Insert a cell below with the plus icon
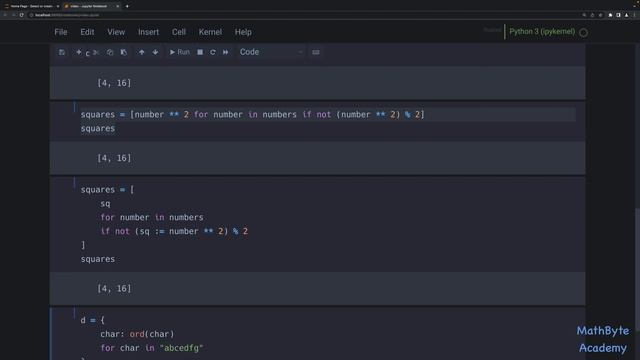The width and height of the screenshot is (640, 360). [78, 52]
